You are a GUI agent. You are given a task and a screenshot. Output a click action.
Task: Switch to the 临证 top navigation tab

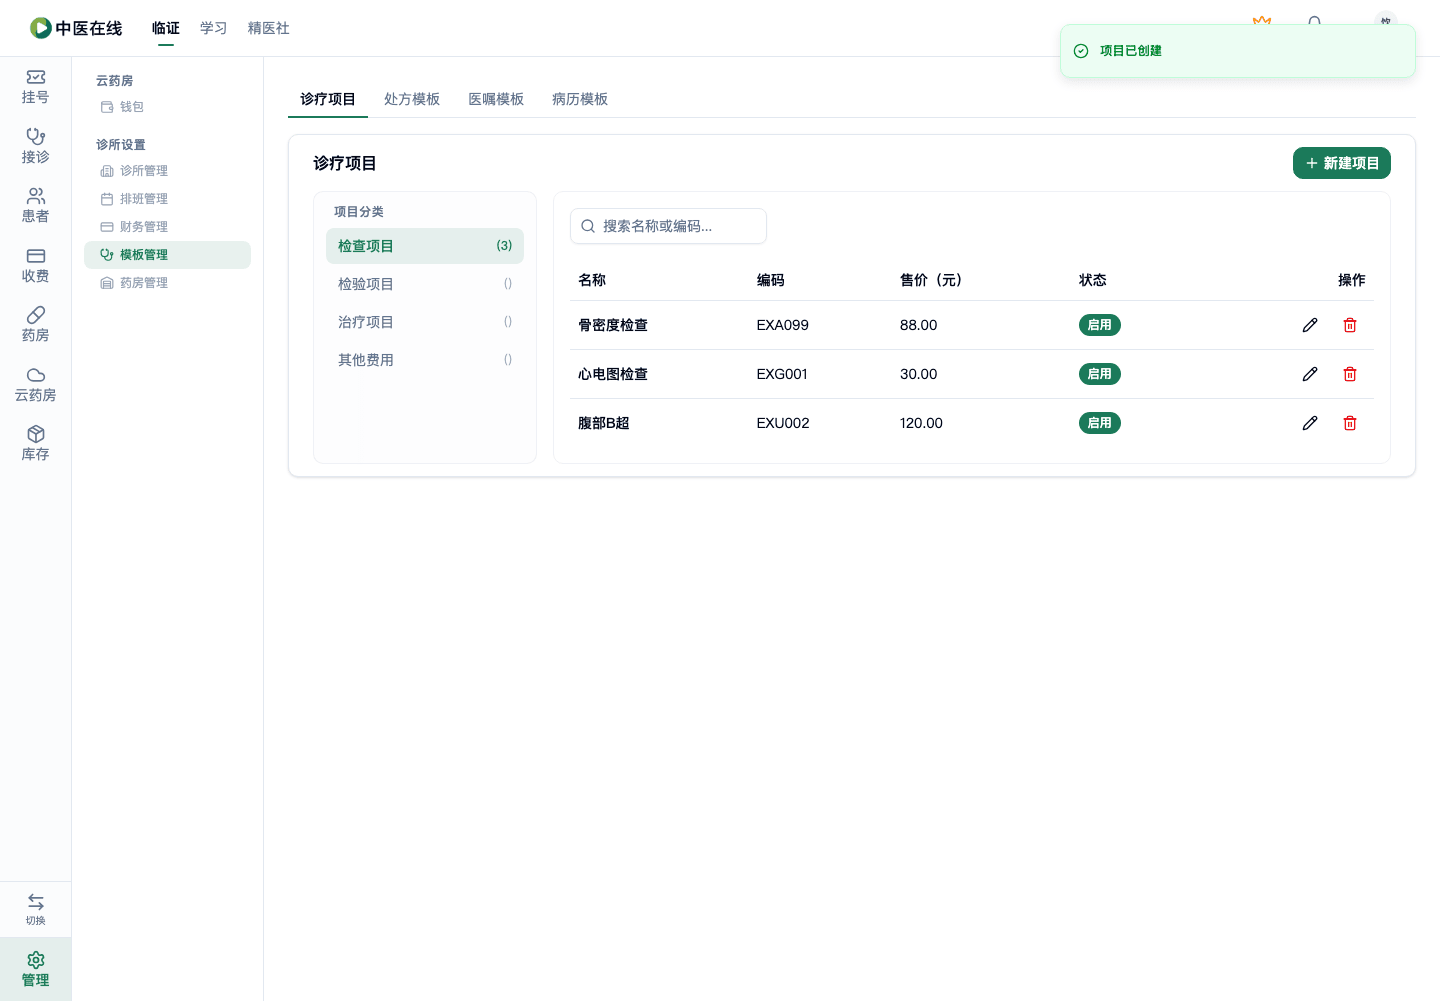point(166,28)
